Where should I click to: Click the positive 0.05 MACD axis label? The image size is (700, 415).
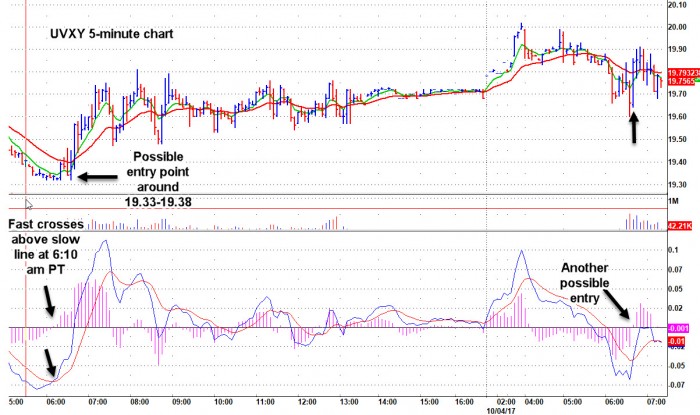(674, 289)
